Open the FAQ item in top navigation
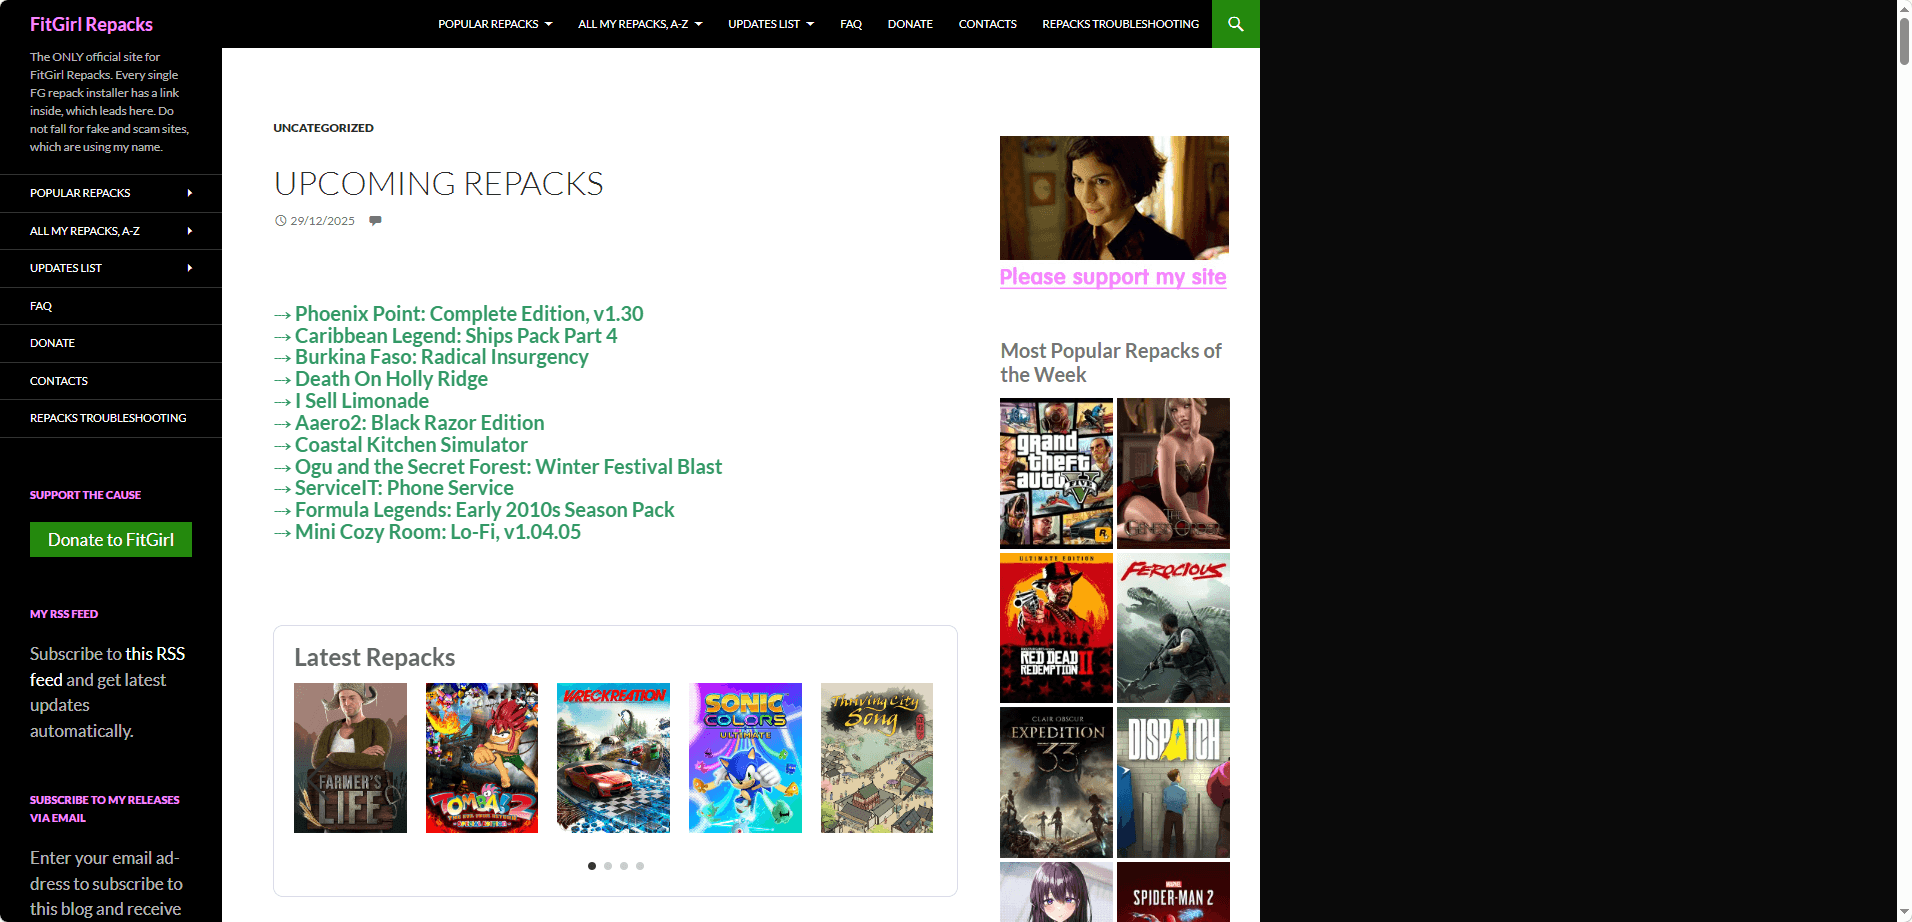1912x922 pixels. tap(851, 24)
